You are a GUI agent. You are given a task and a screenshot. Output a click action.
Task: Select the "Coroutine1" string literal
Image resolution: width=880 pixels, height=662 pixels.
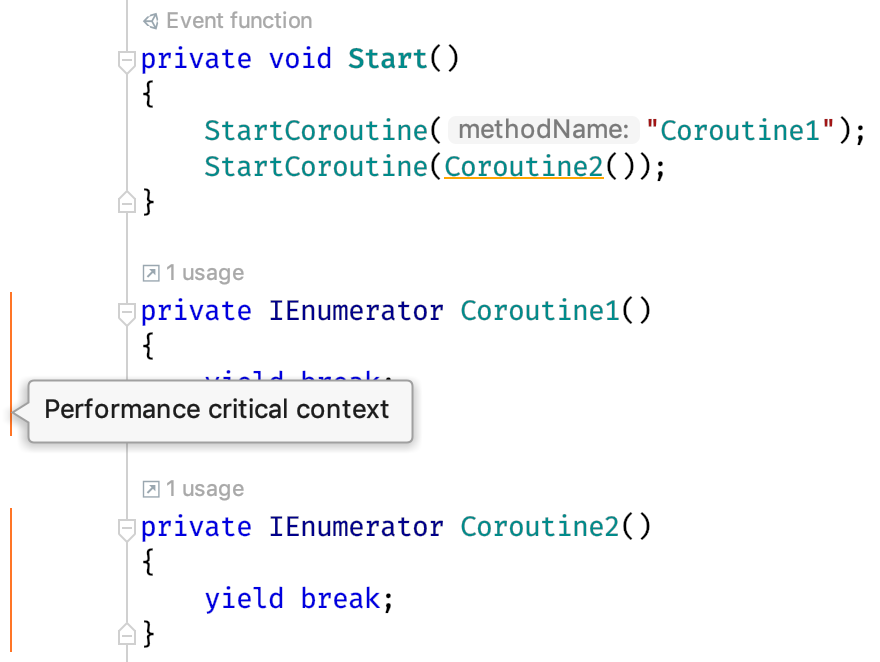click(x=742, y=130)
